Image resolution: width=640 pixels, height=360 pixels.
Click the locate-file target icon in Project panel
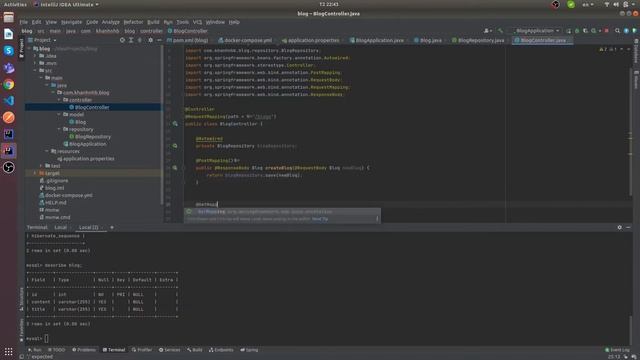(122, 40)
